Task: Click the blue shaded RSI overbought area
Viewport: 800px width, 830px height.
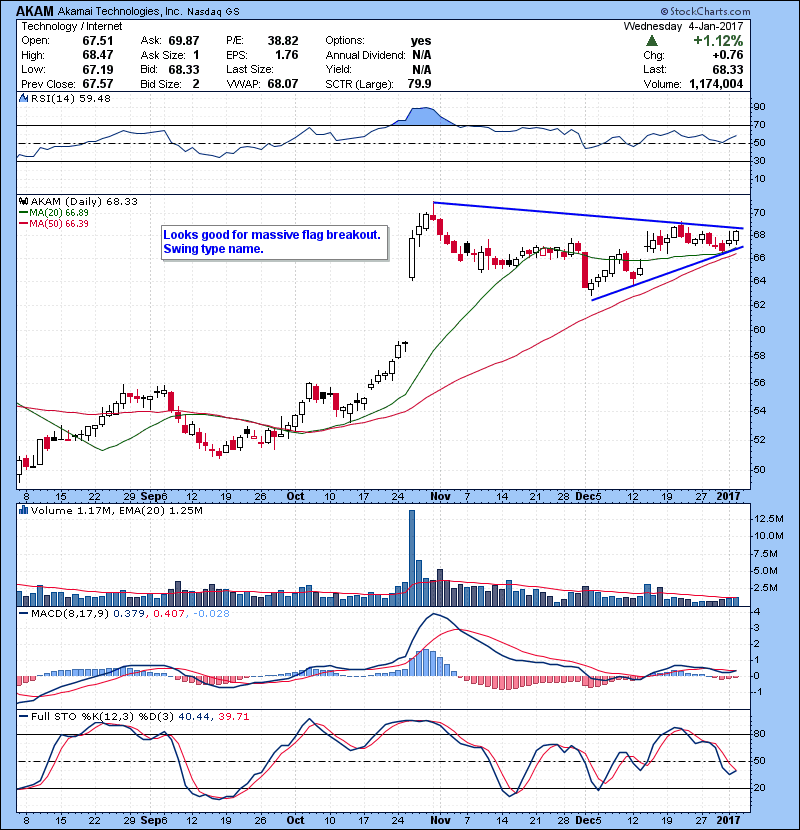Action: click(424, 116)
